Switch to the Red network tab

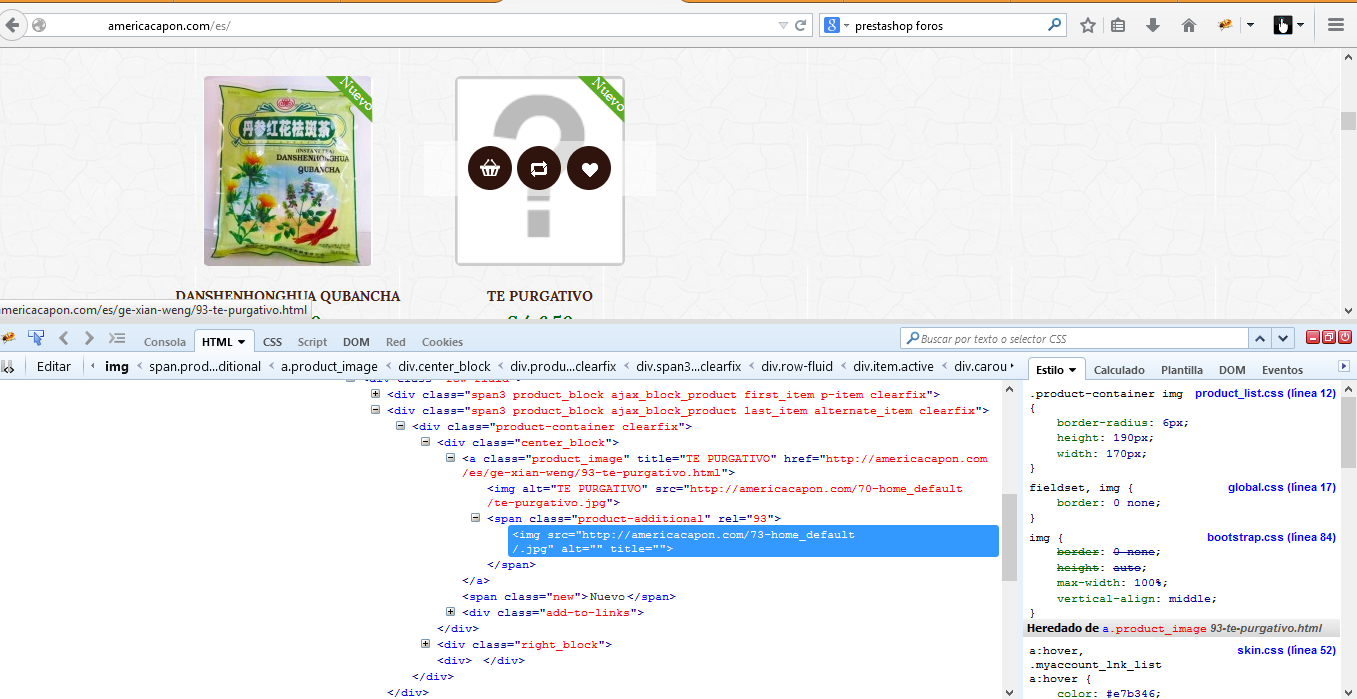[x=396, y=342]
